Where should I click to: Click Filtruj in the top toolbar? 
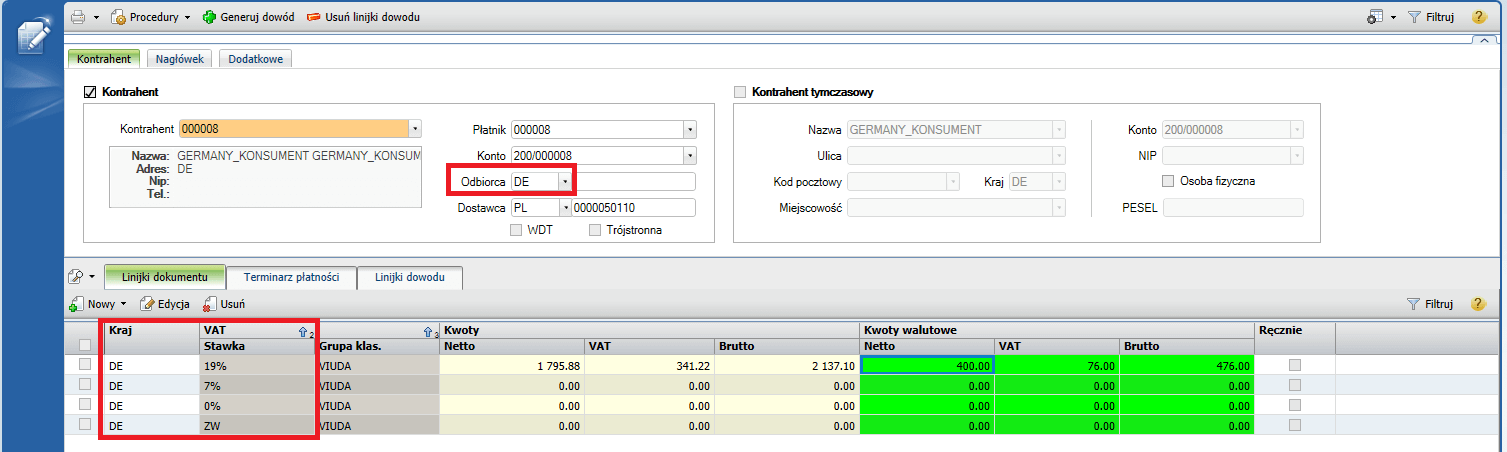click(1430, 17)
